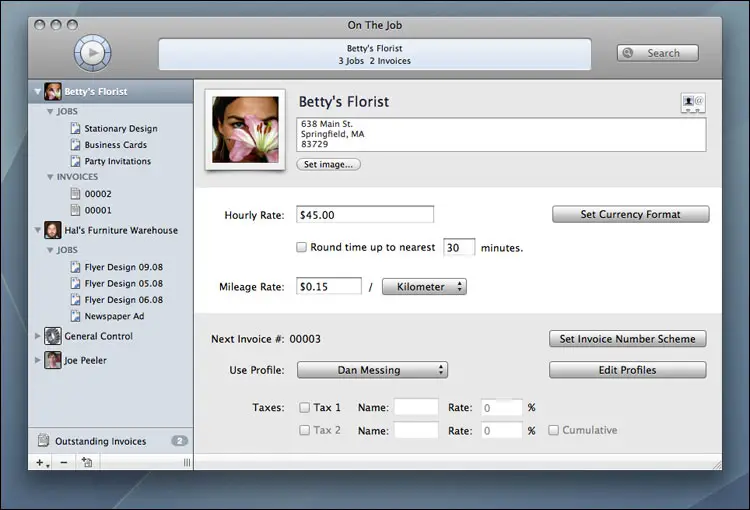Click Newspaper Ad job icon

click(75, 316)
